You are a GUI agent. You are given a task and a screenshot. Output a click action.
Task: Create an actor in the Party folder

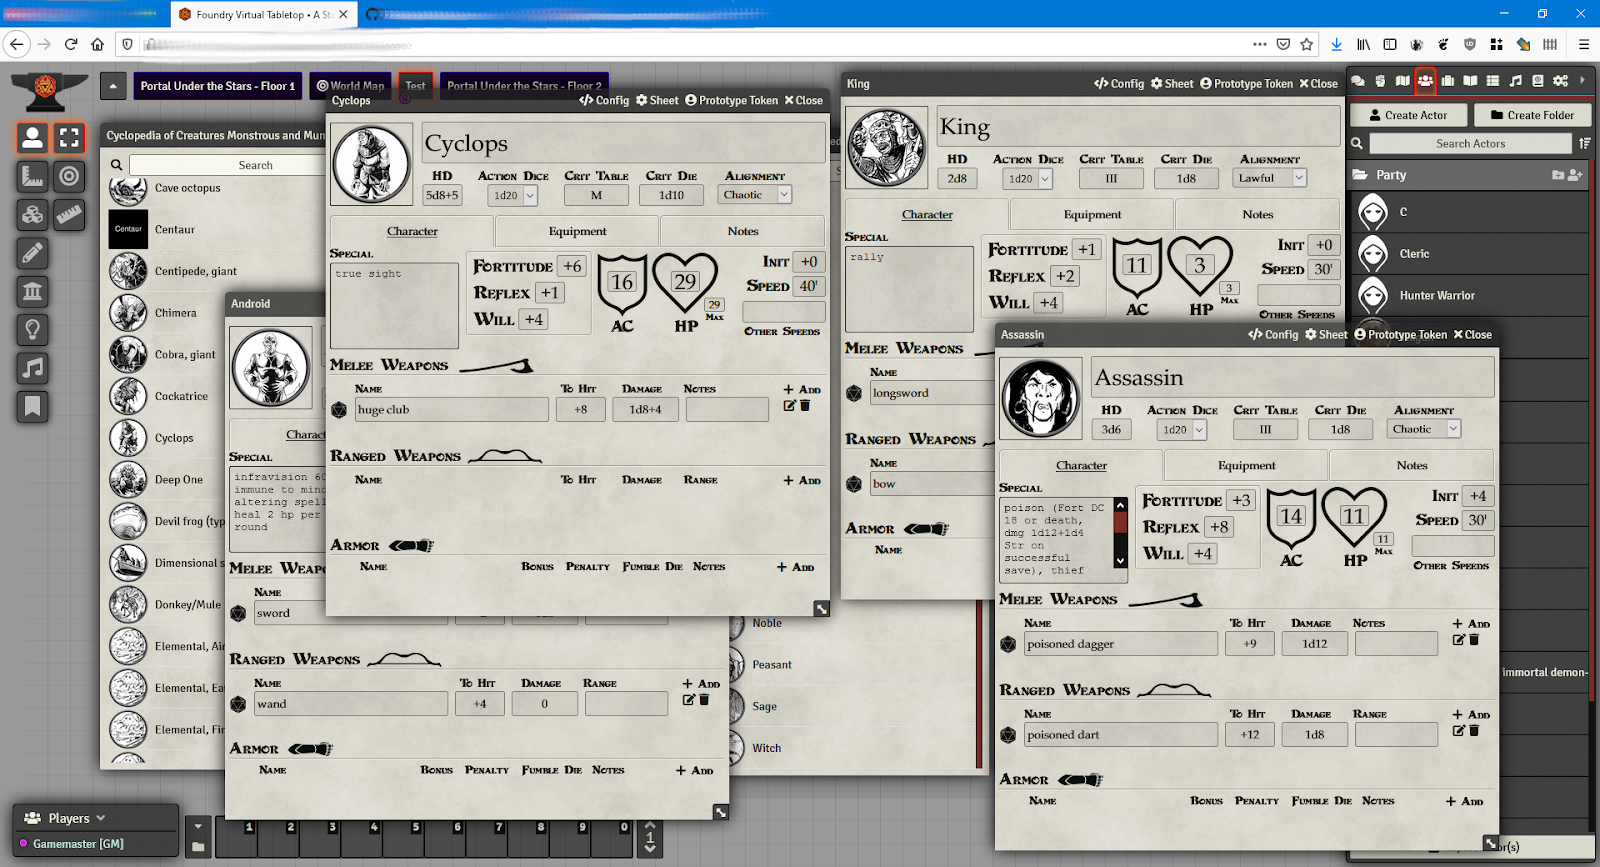(x=1576, y=174)
